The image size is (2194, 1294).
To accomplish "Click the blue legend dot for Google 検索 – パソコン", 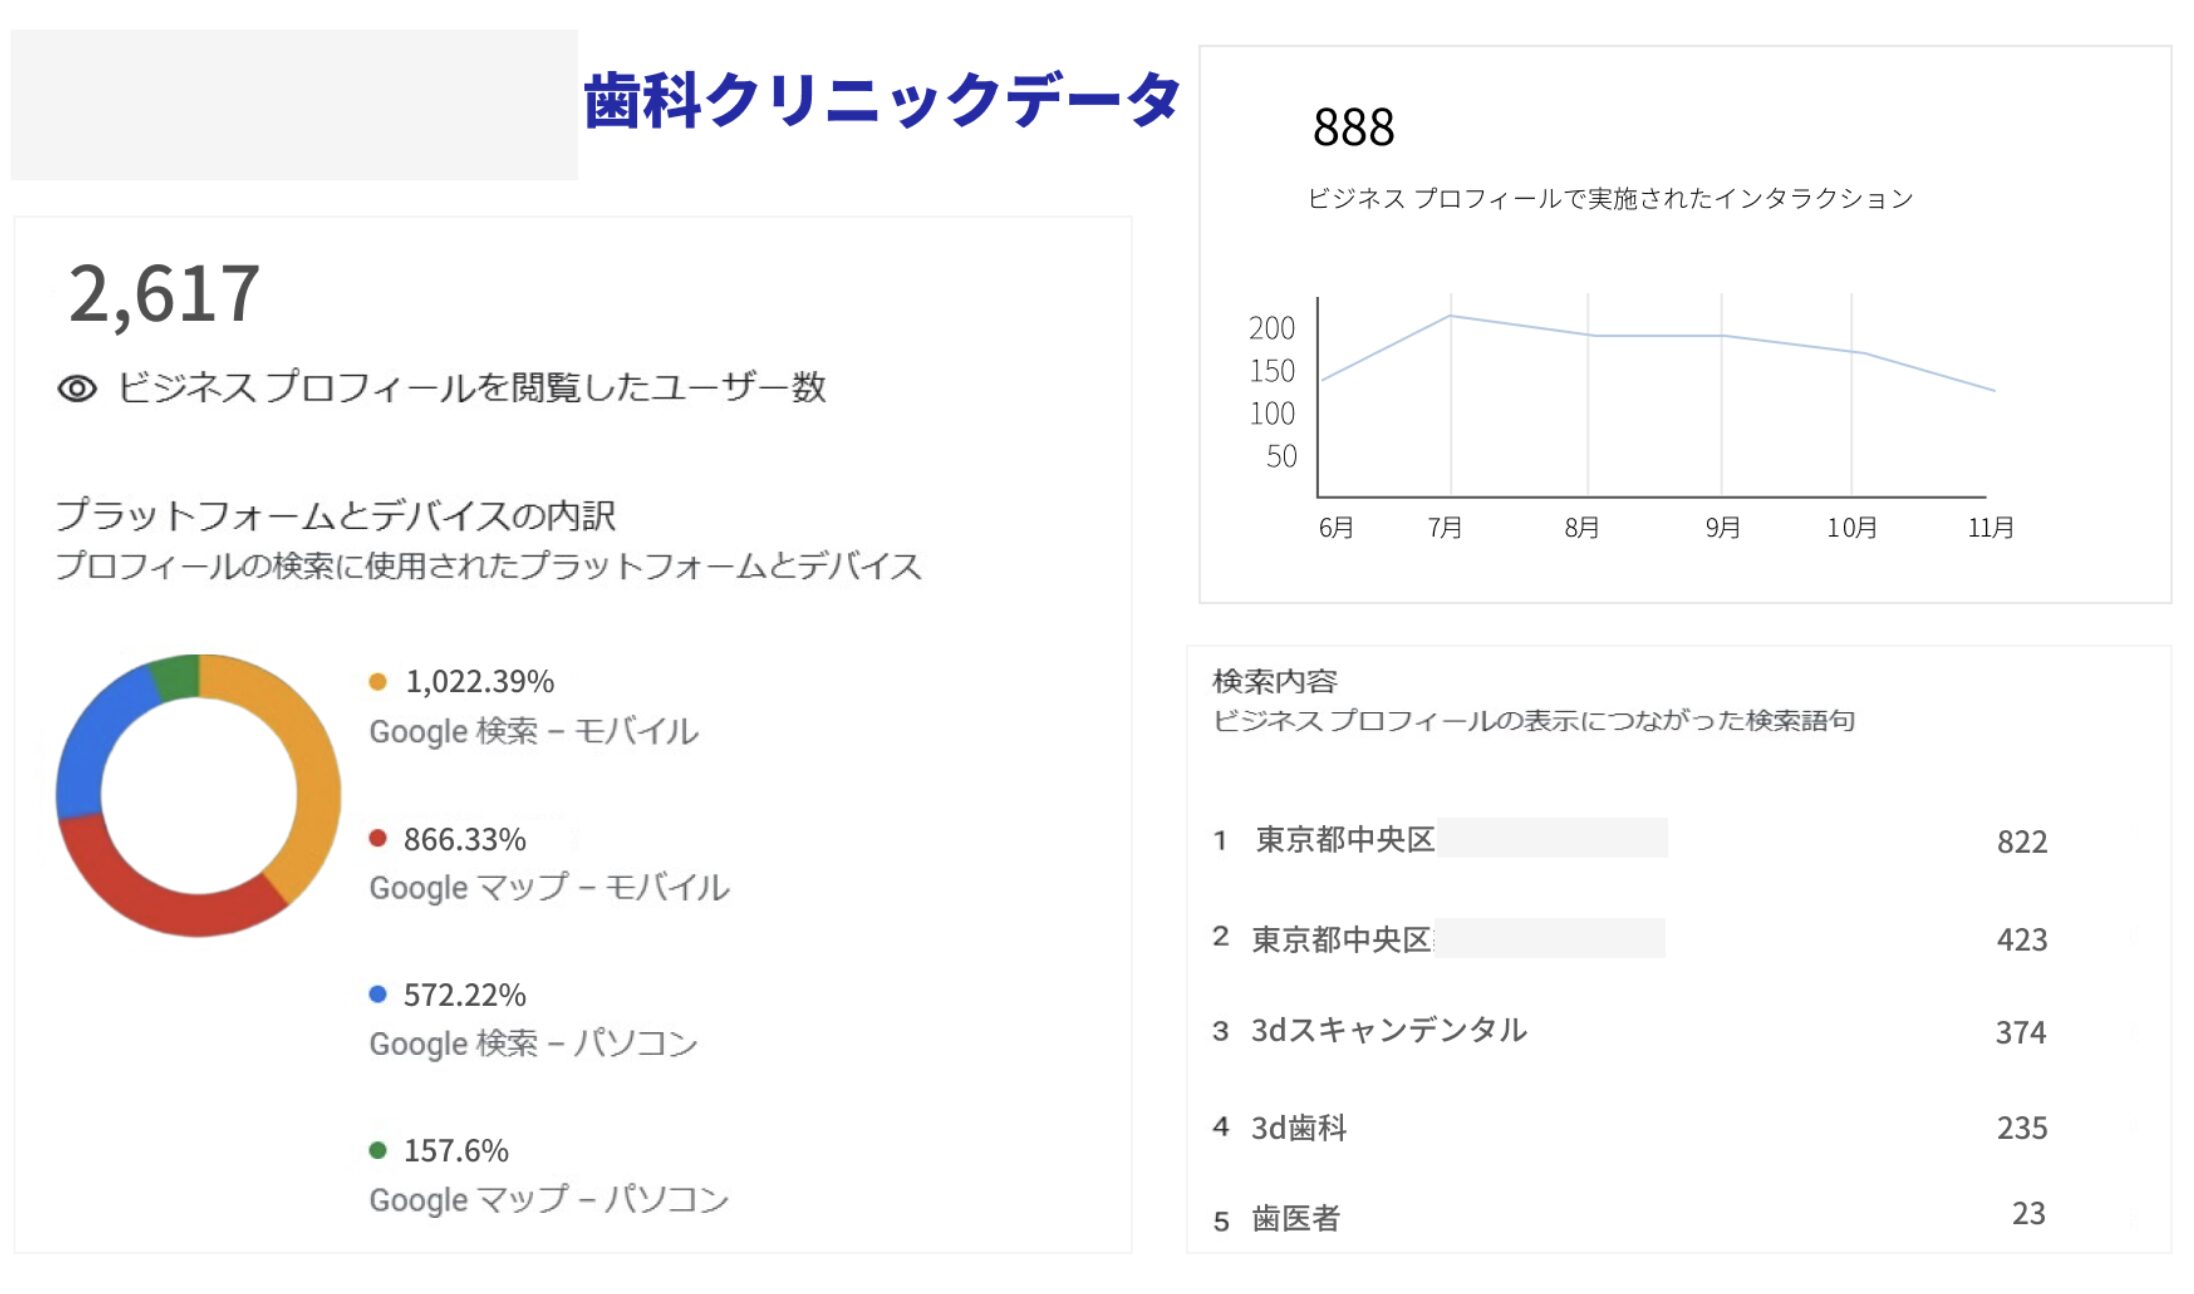I will (378, 994).
